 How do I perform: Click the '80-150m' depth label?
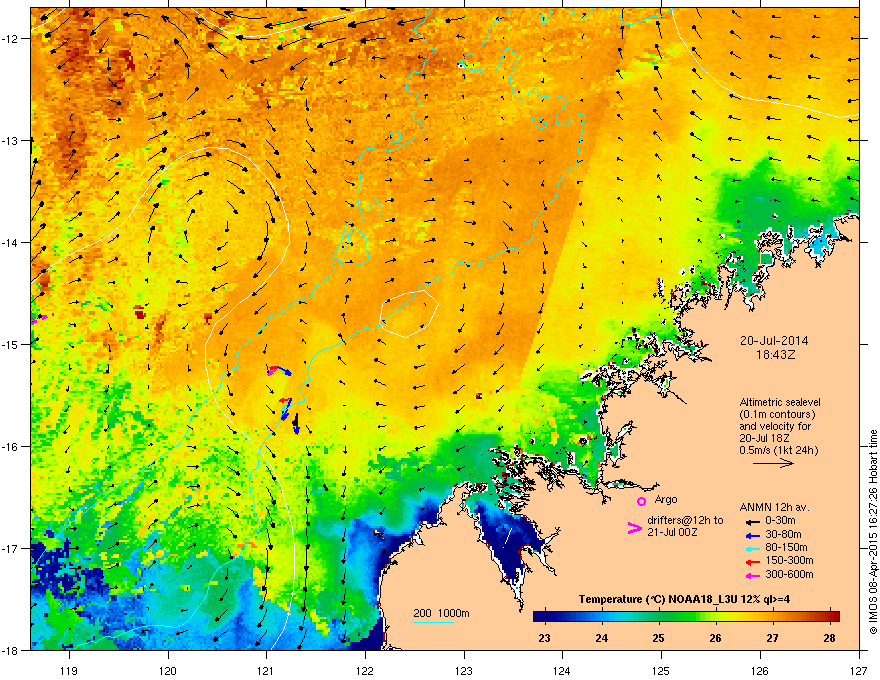coord(786,547)
